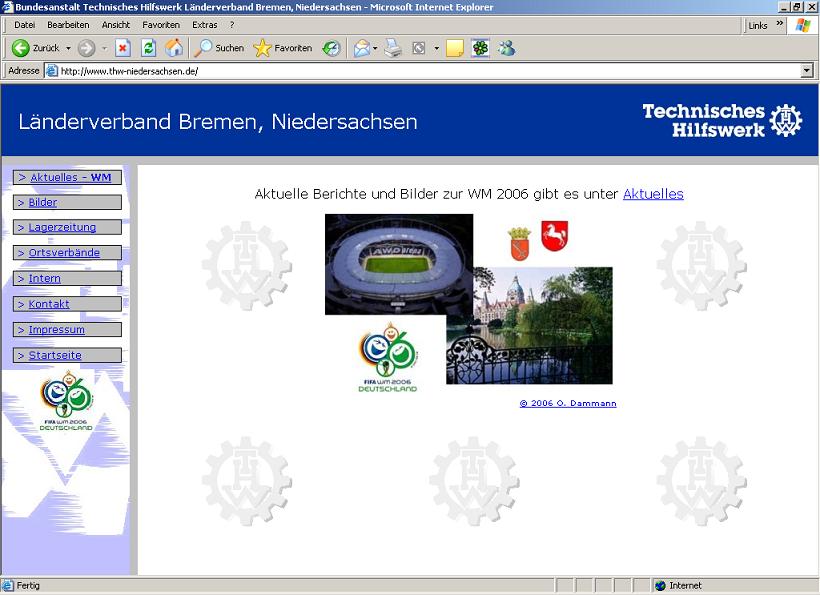The image size is (820, 595).
Task: Click the stadium photo thumbnail
Action: click(398, 263)
